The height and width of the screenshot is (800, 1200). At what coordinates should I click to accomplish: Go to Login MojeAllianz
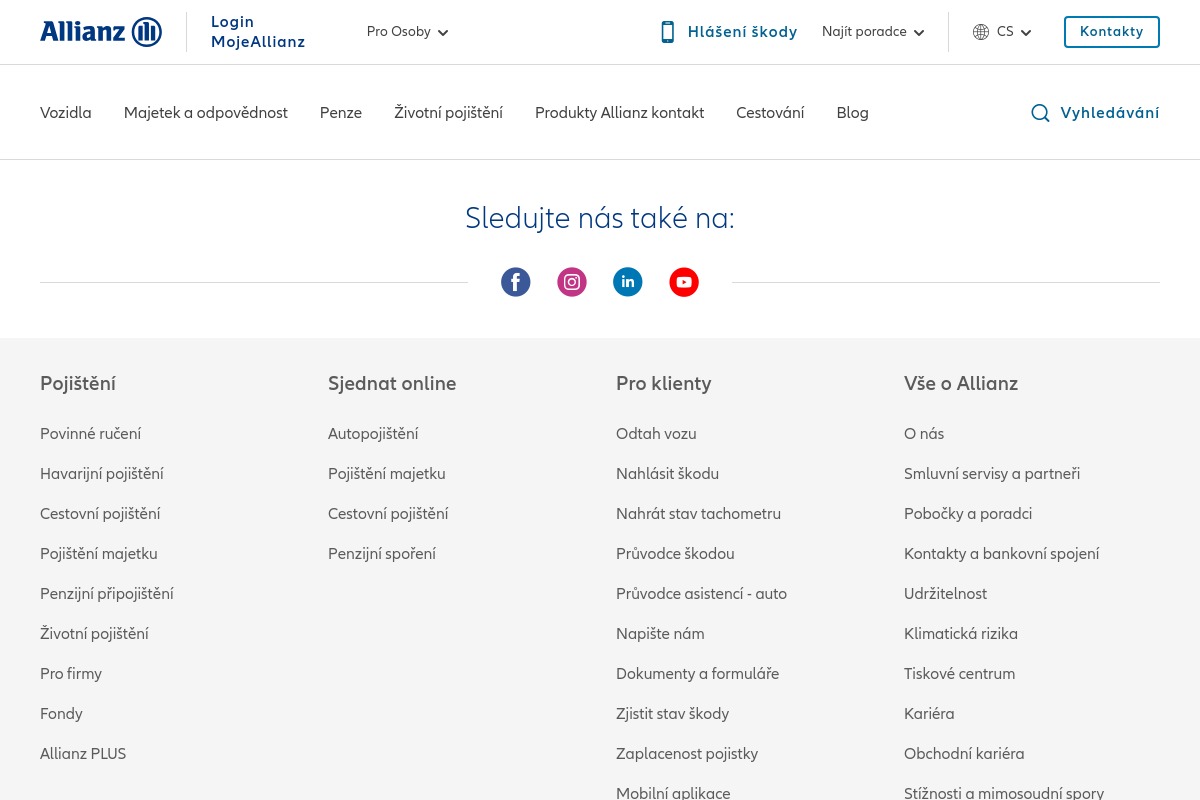pyautogui.click(x=257, y=32)
